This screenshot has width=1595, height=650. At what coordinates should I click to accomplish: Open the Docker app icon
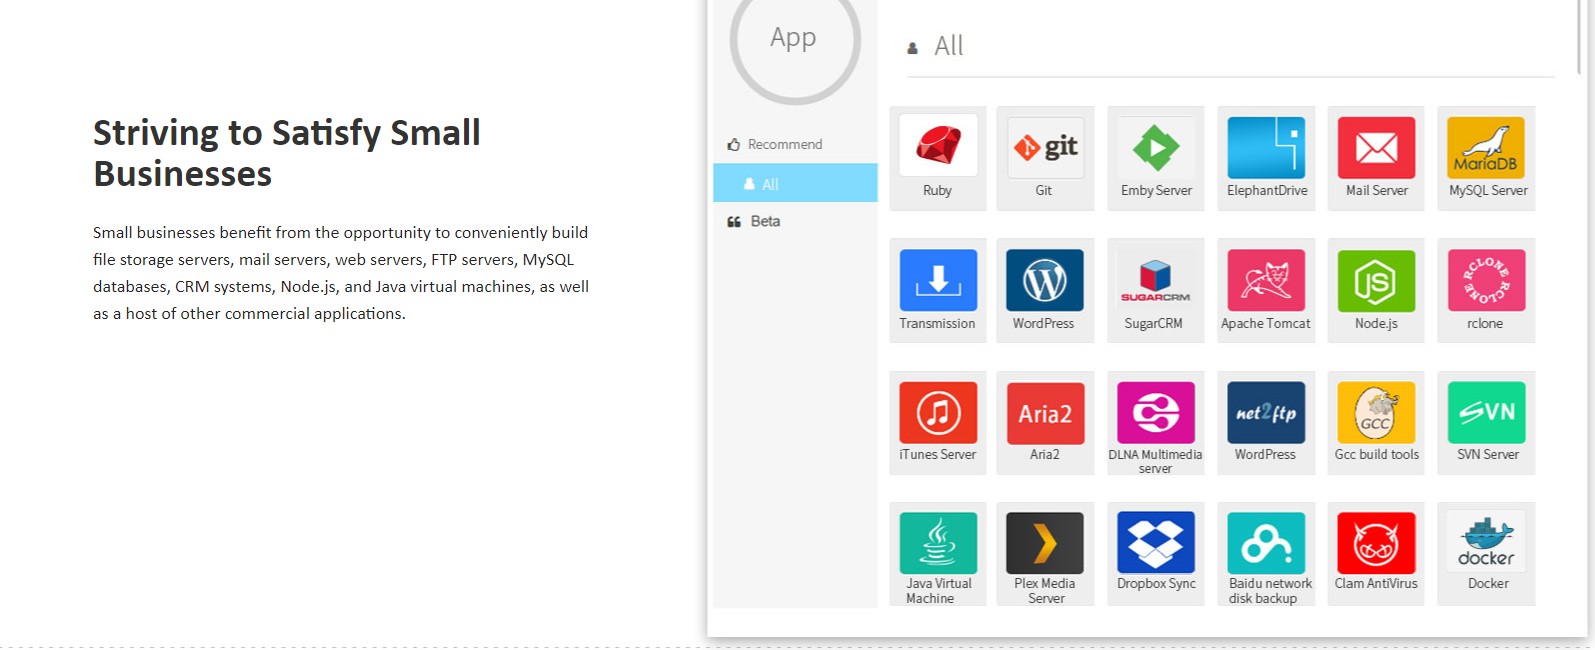(1486, 543)
